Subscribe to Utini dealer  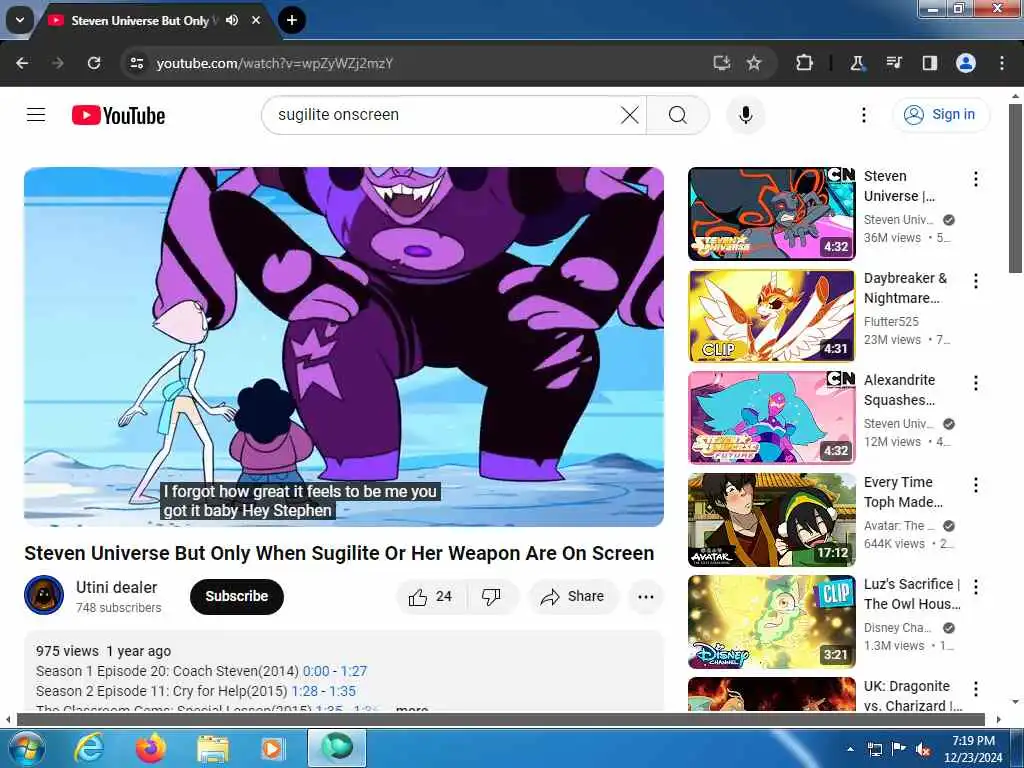tap(236, 596)
